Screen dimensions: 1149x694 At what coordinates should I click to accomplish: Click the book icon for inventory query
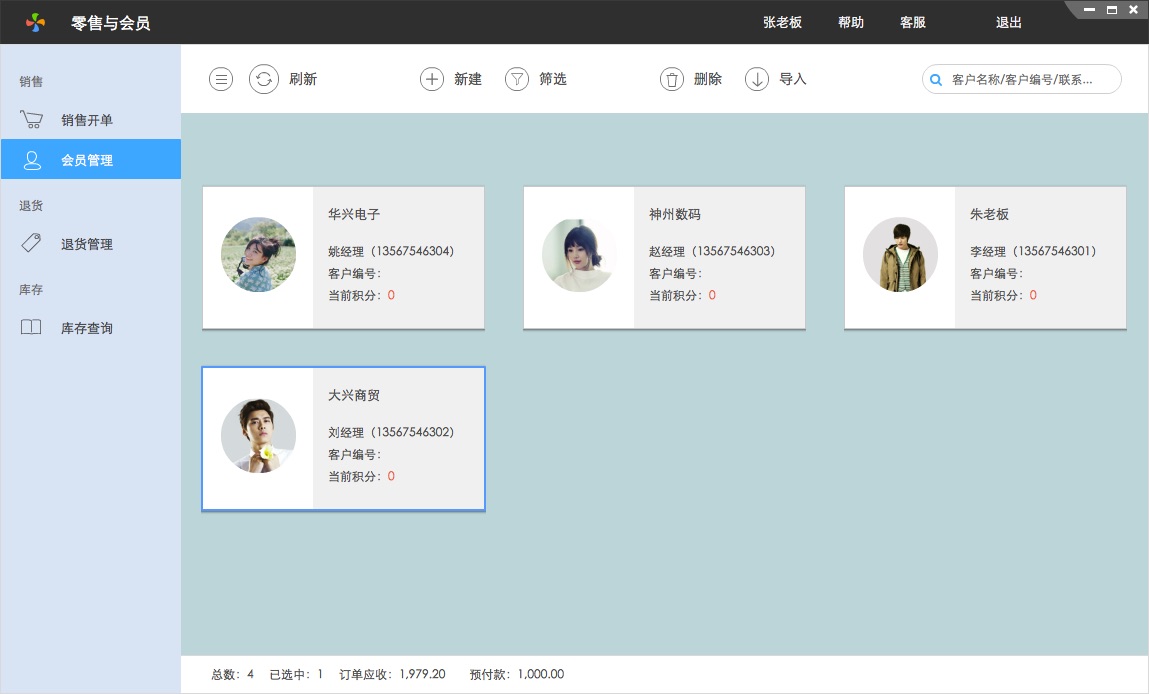(31, 327)
